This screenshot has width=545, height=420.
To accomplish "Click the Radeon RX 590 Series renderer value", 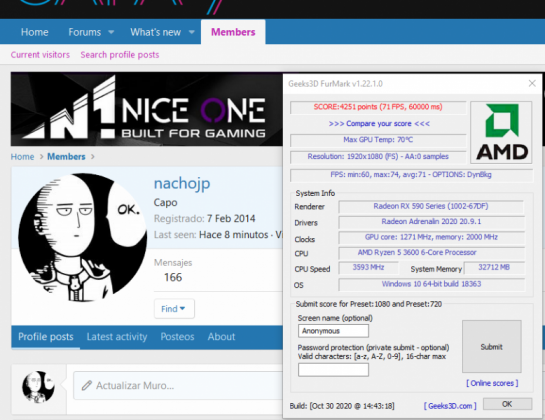I will 431,207.
